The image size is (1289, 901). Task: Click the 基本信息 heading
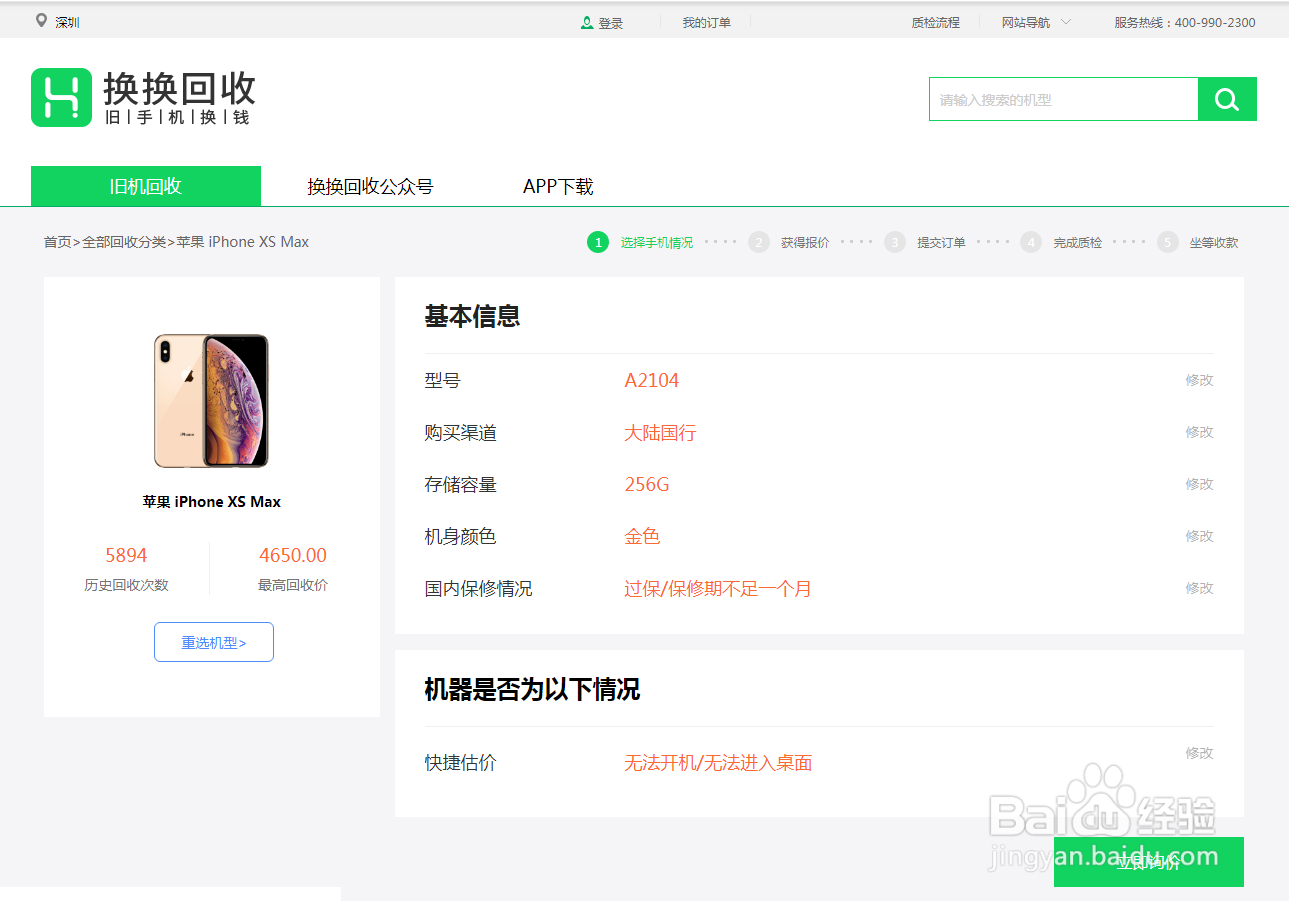tap(472, 317)
